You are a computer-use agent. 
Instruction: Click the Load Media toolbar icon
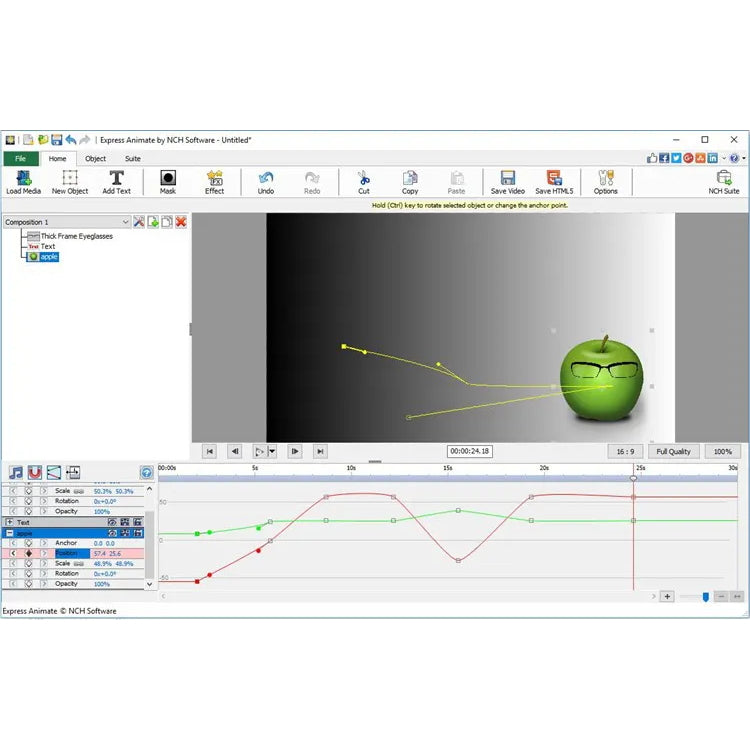[x=23, y=181]
